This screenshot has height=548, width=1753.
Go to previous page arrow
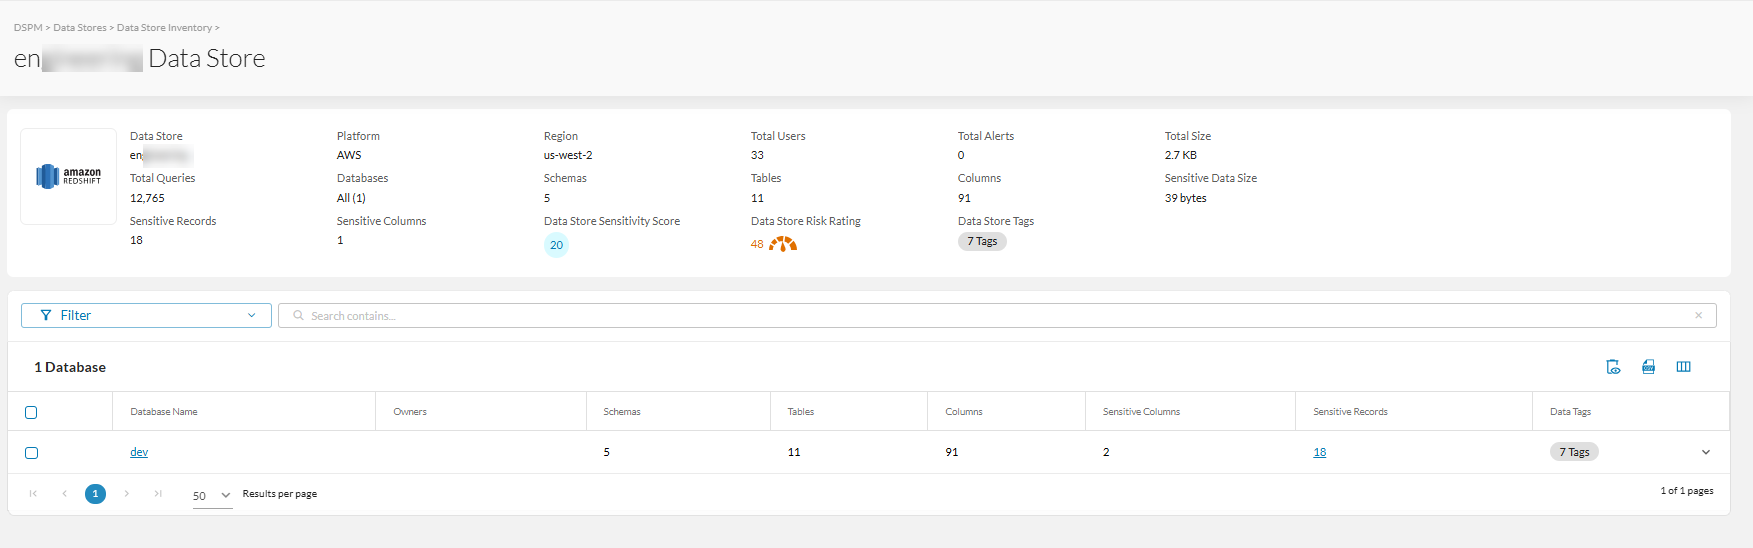click(64, 494)
